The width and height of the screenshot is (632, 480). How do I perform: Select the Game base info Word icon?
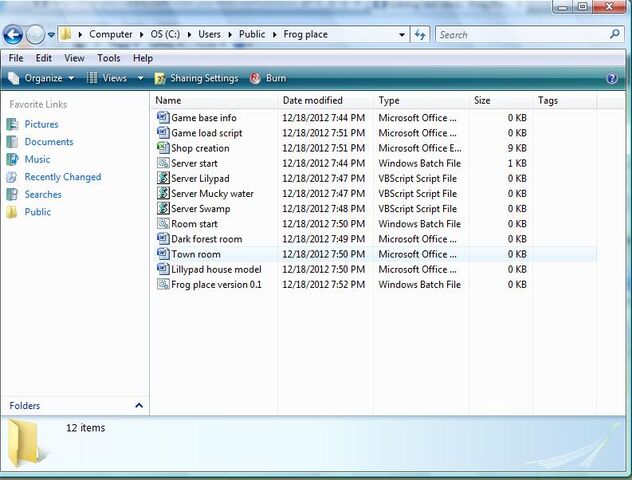(x=163, y=117)
